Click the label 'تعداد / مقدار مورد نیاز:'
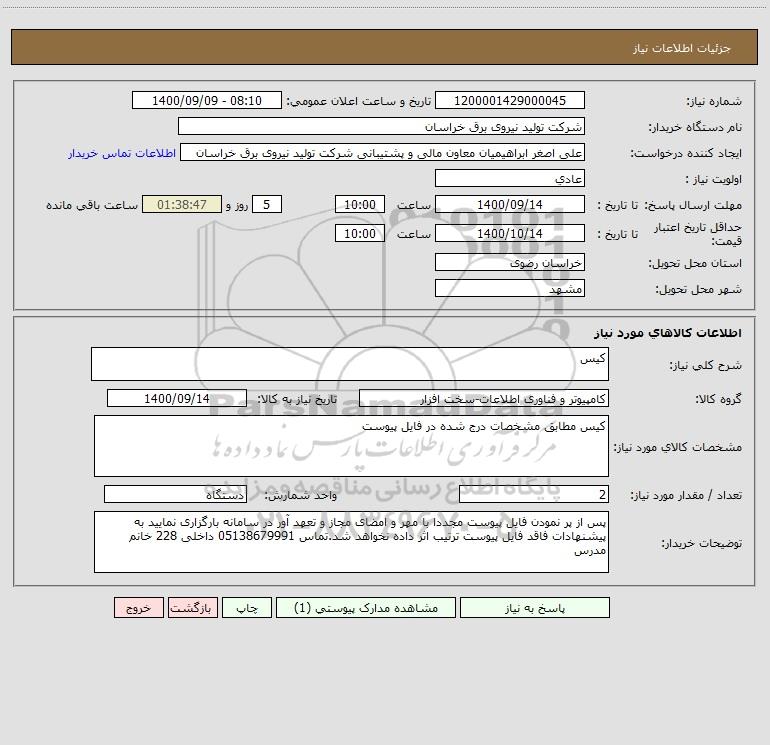Viewport: 770px width, 745px height. click(686, 496)
